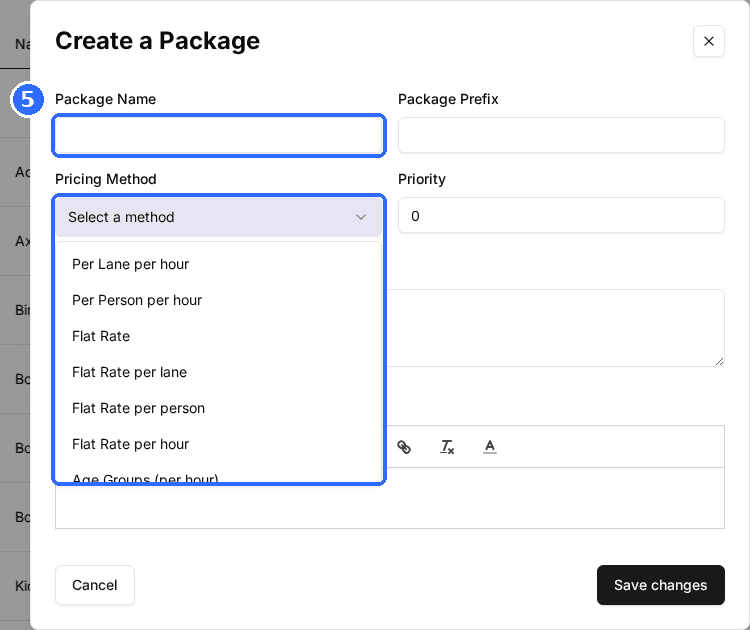
Task: Cancel the package creation
Action: (95, 585)
